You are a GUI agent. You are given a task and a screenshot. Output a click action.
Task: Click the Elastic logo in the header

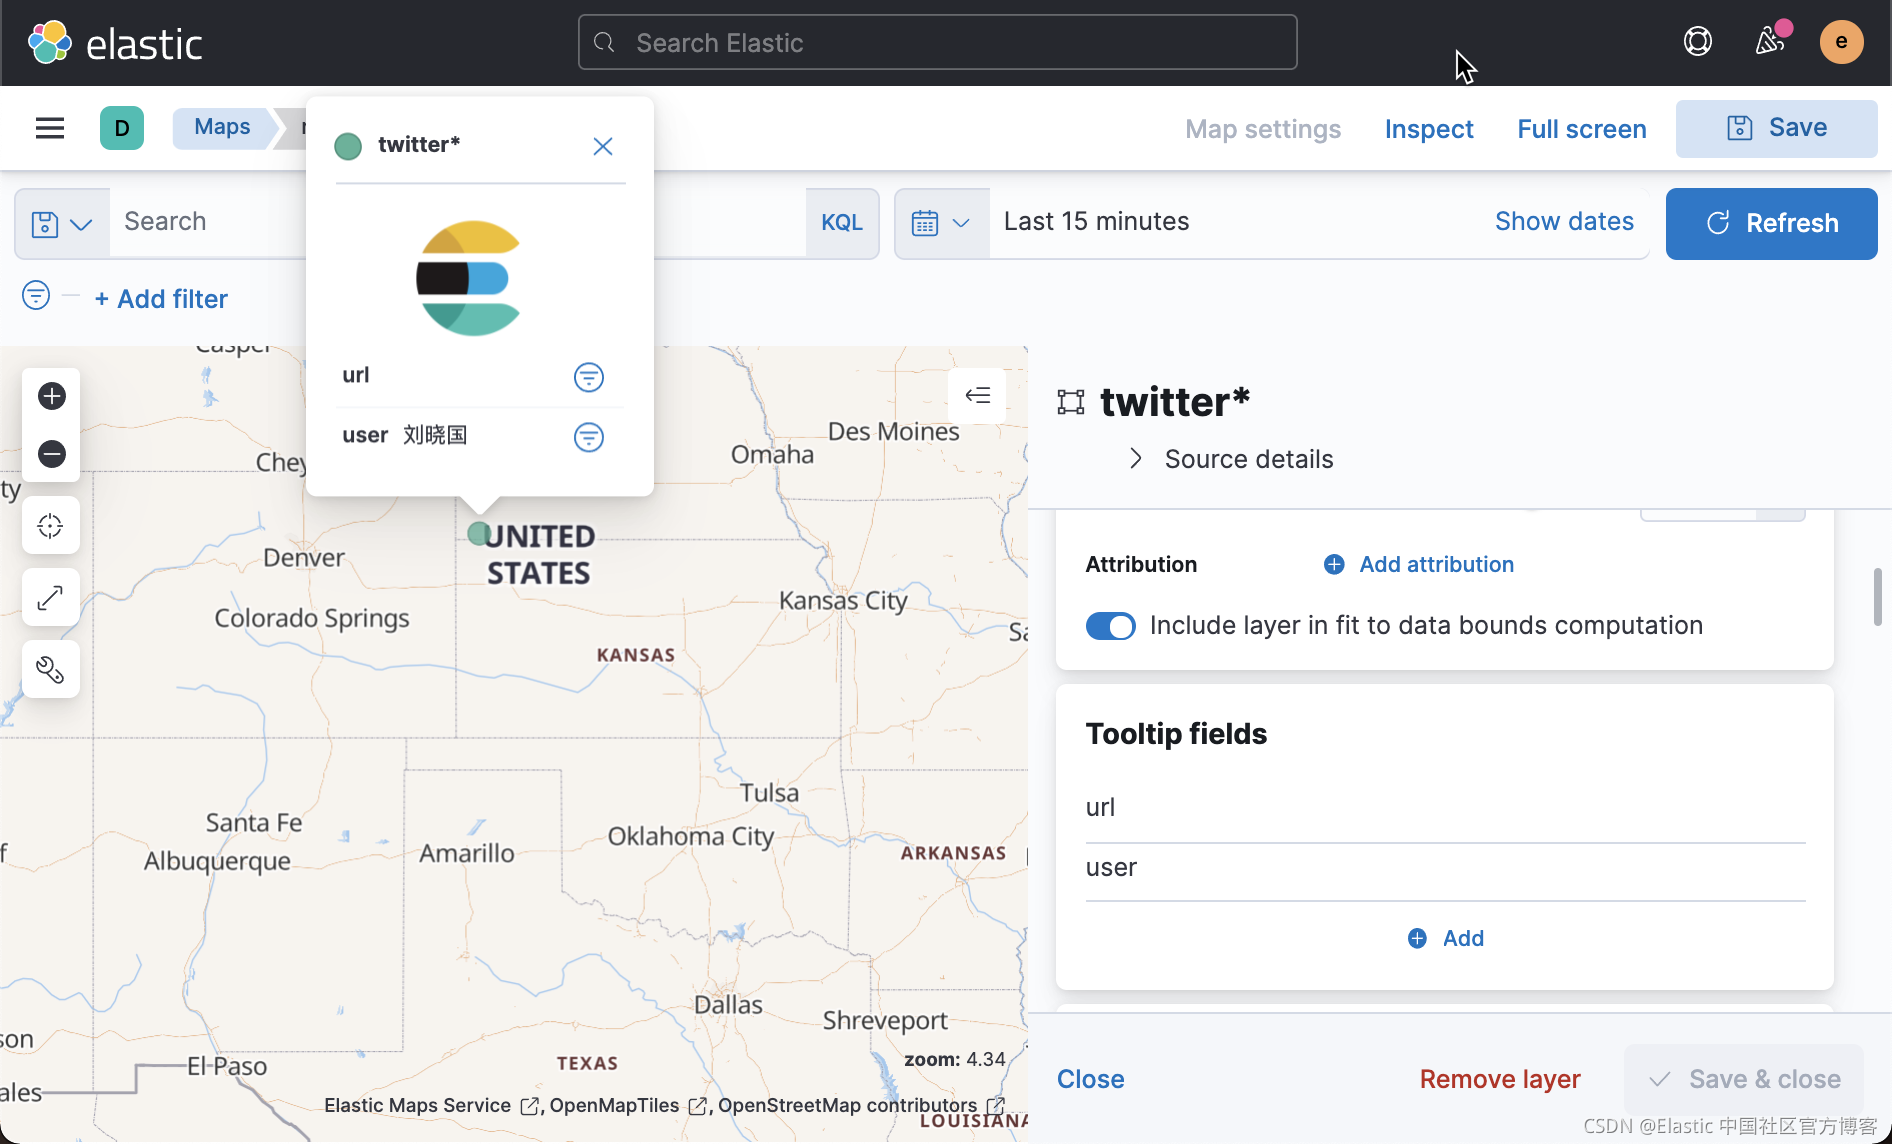tap(115, 43)
